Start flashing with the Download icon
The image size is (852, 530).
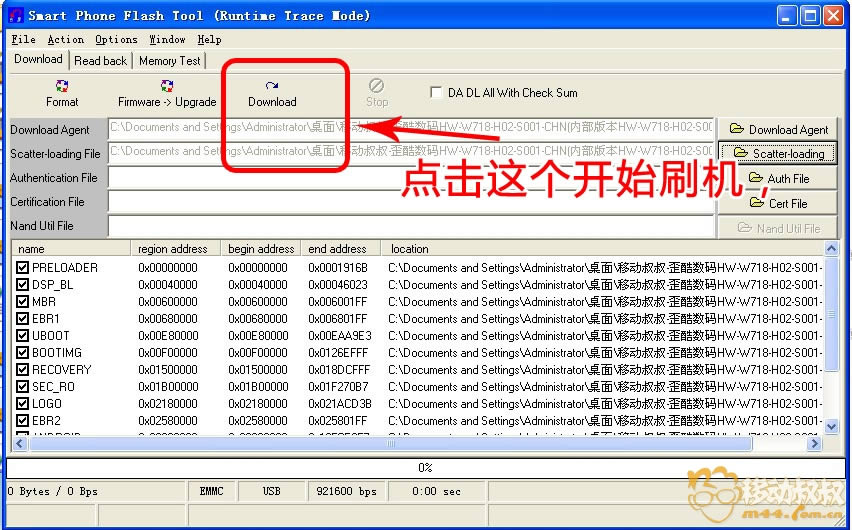pos(272,93)
